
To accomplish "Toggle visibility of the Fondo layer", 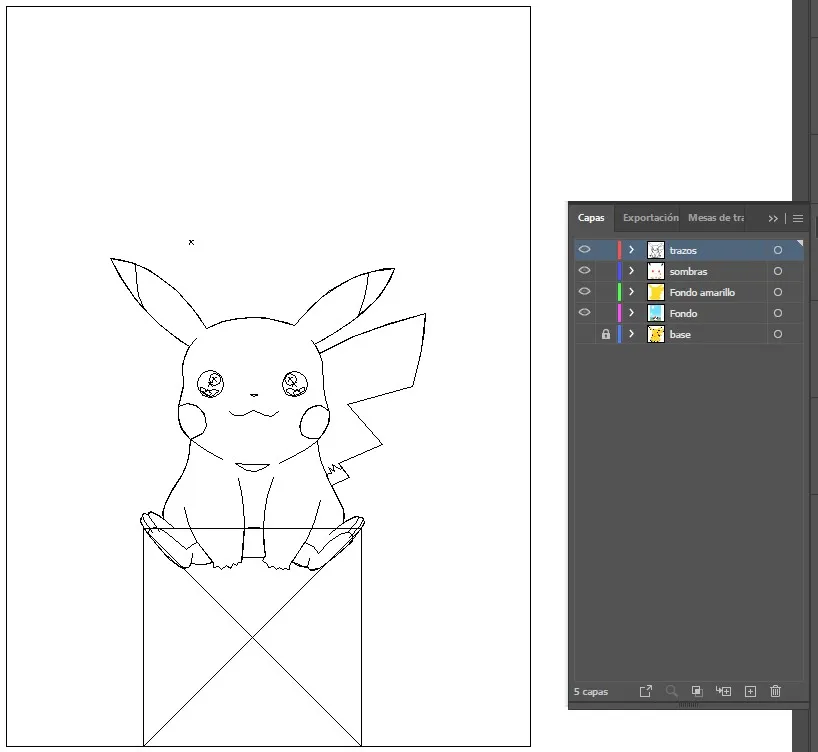I will (584, 312).
